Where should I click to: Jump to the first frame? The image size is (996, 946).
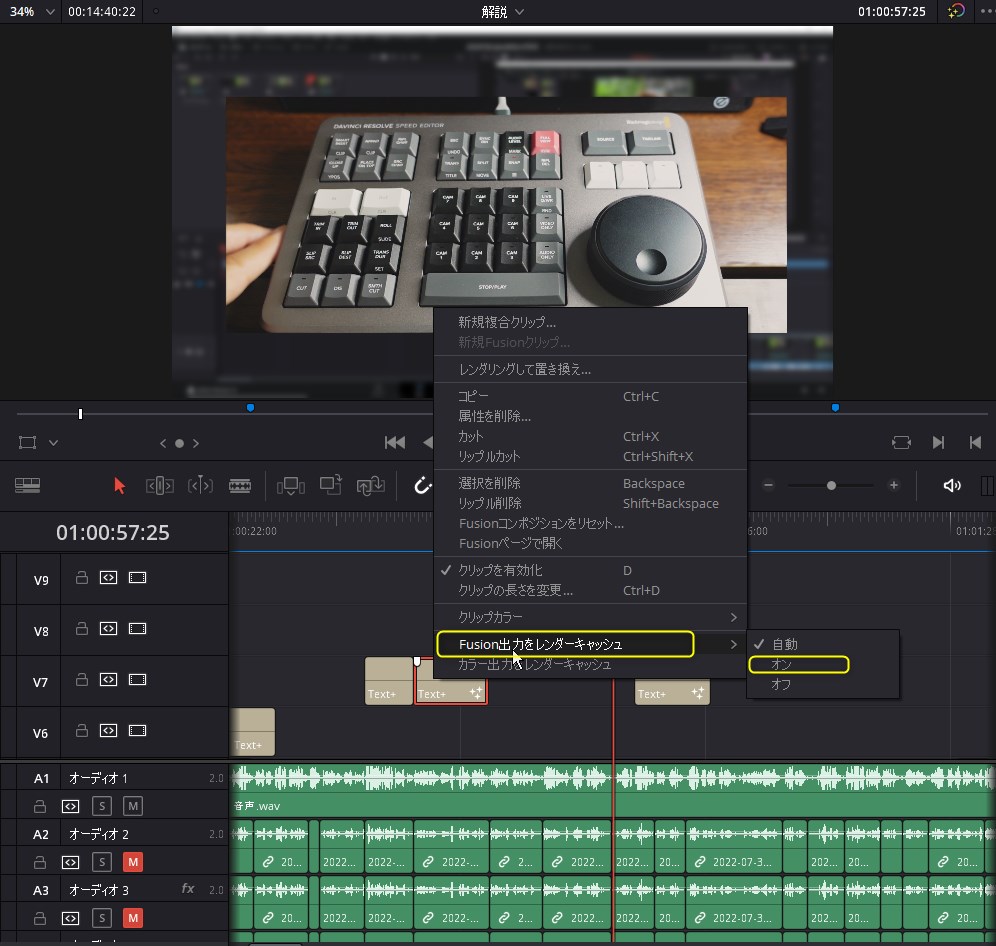(x=394, y=442)
